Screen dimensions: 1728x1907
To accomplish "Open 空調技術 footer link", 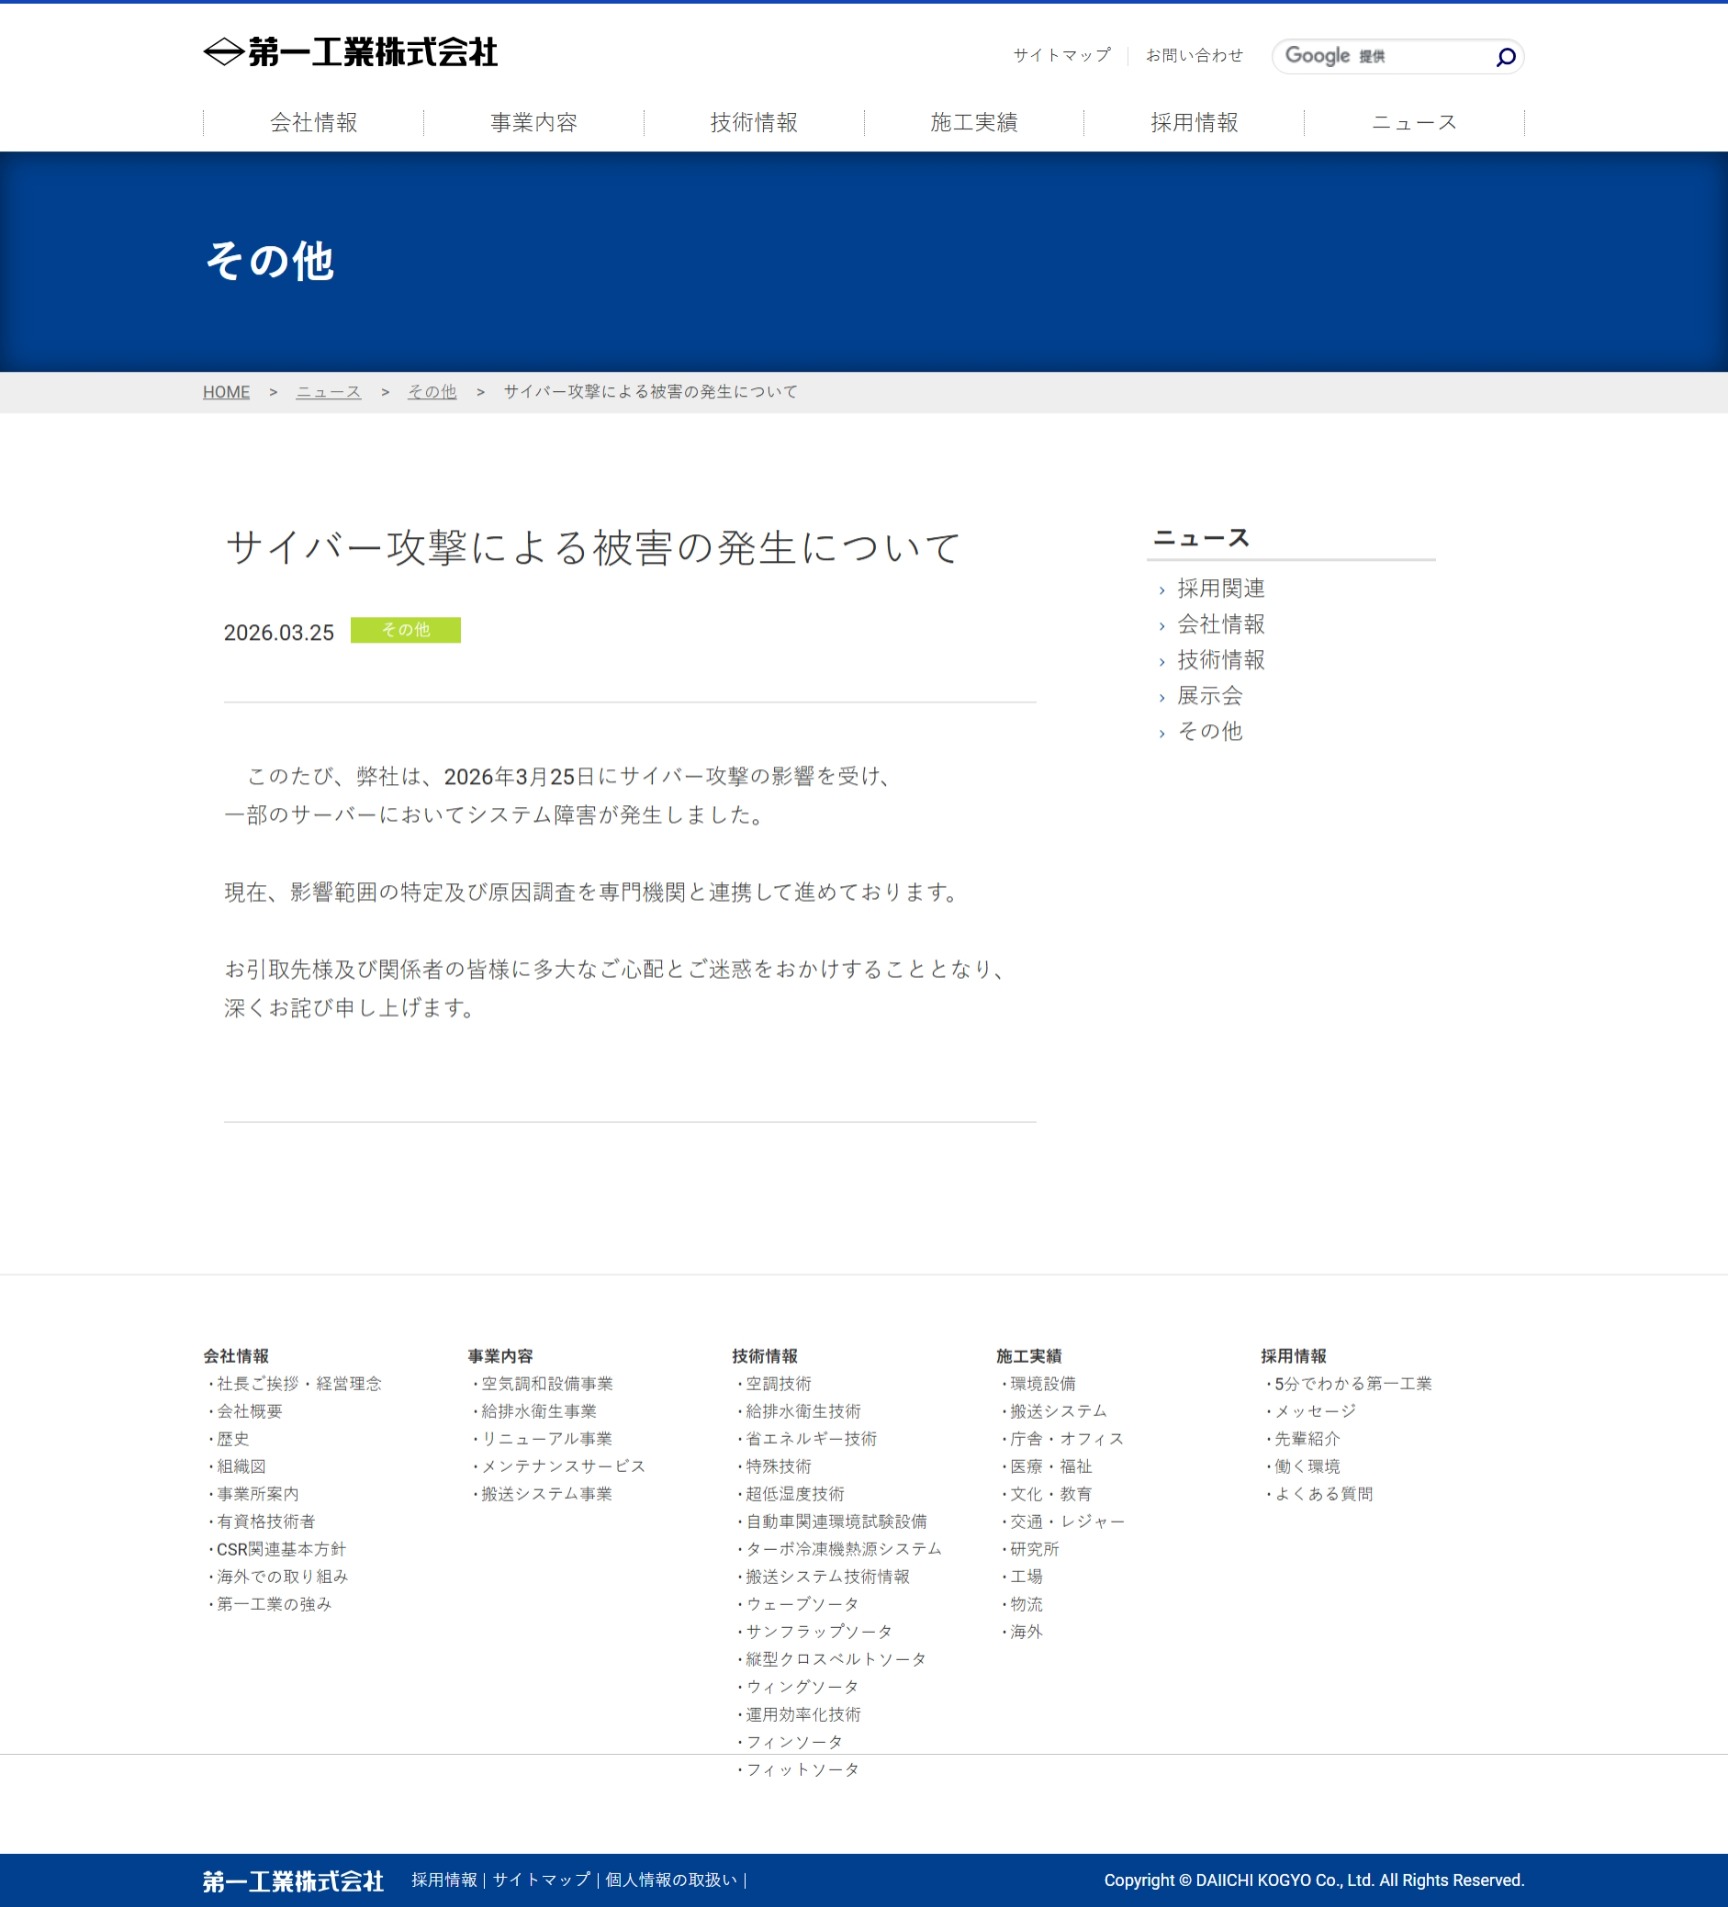I will [778, 1384].
